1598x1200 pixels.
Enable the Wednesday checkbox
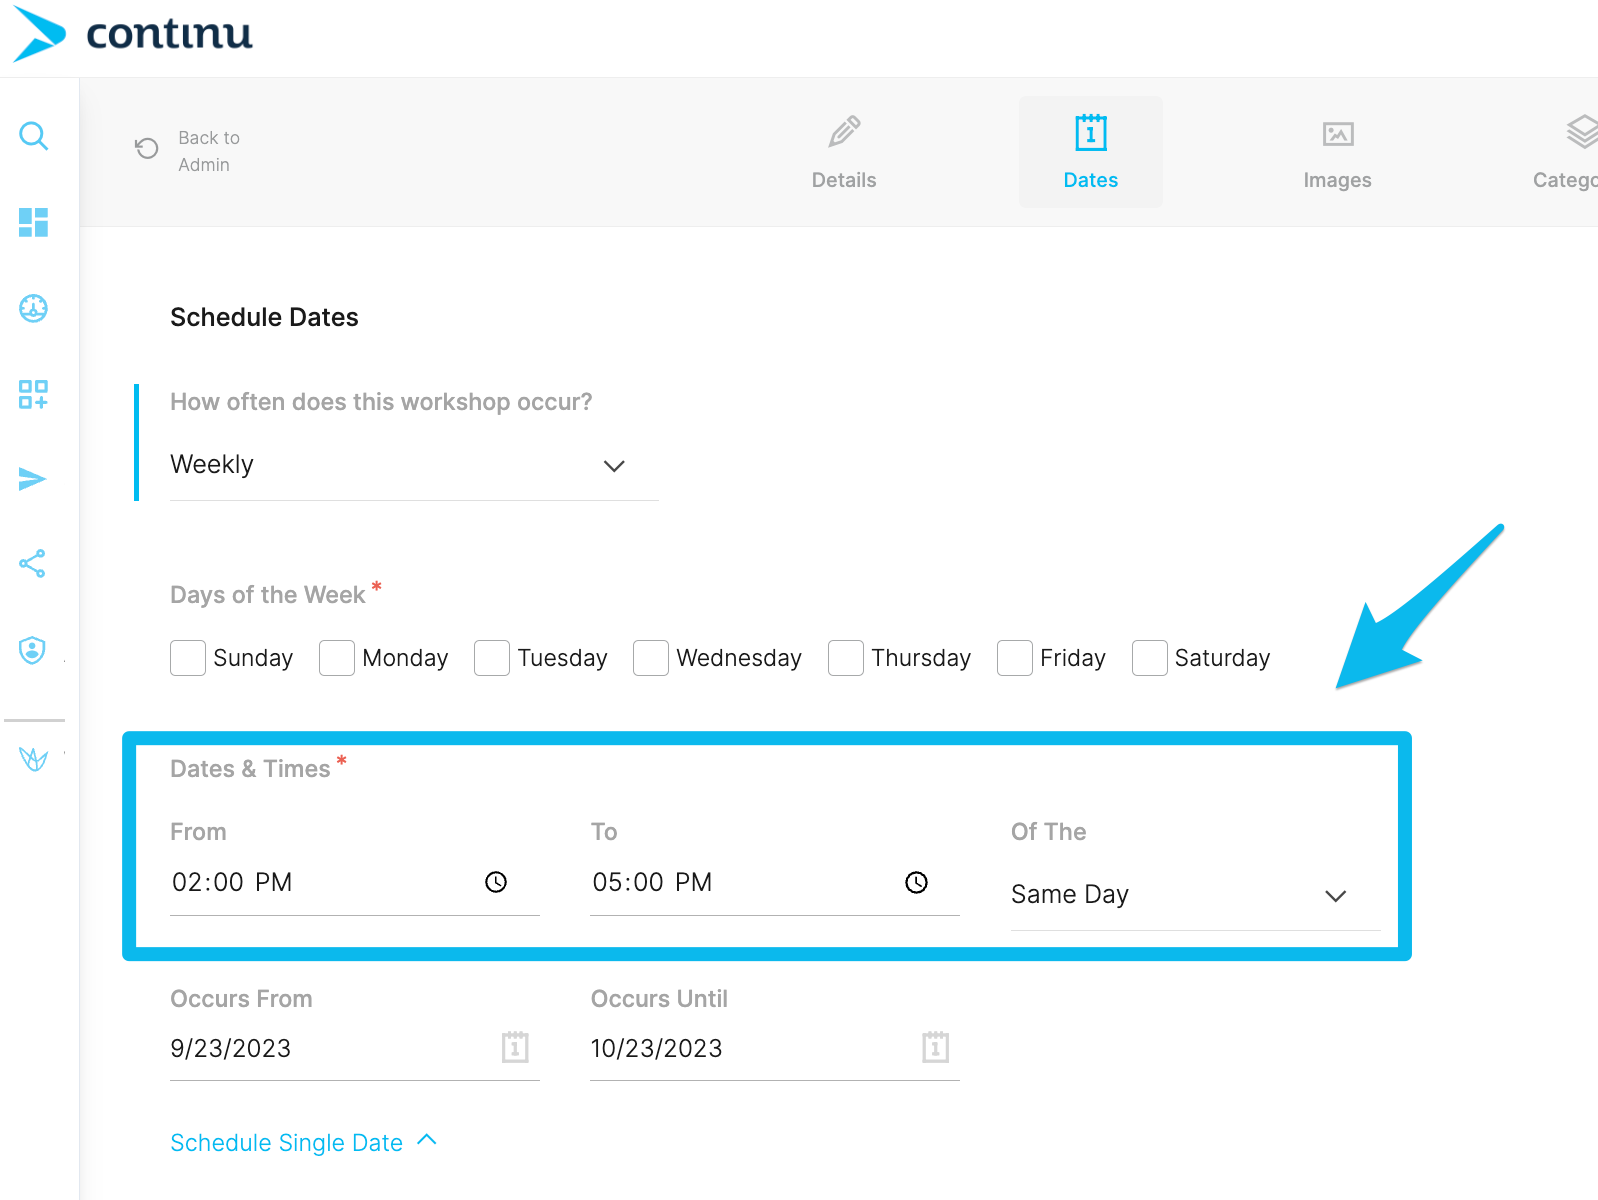coord(651,658)
